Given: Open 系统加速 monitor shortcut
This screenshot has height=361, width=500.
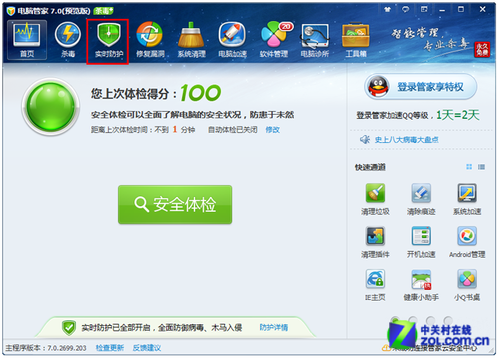Looking at the screenshot, I should pyautogui.click(x=467, y=199).
